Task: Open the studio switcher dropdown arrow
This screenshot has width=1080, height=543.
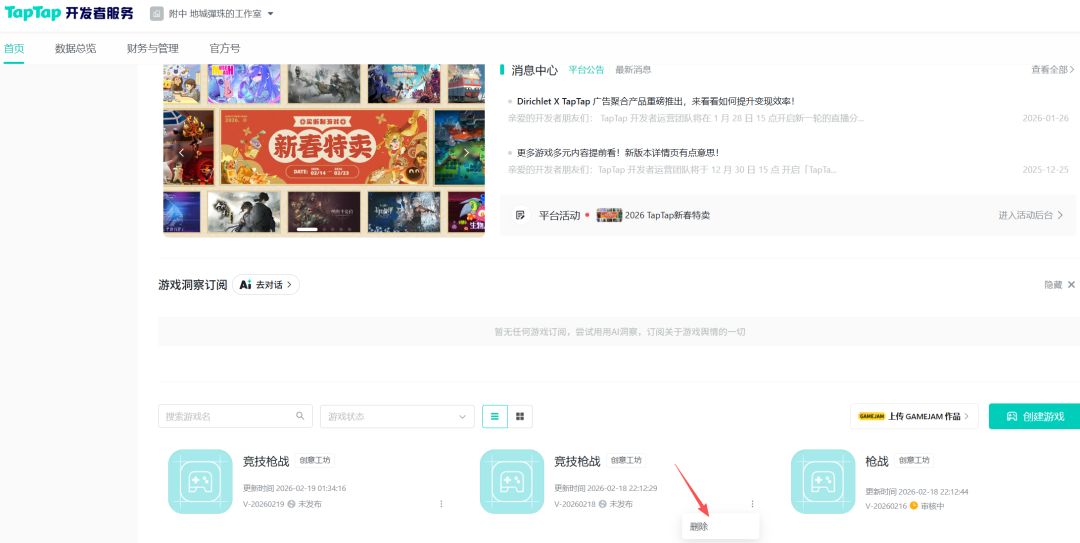Action: (271, 14)
